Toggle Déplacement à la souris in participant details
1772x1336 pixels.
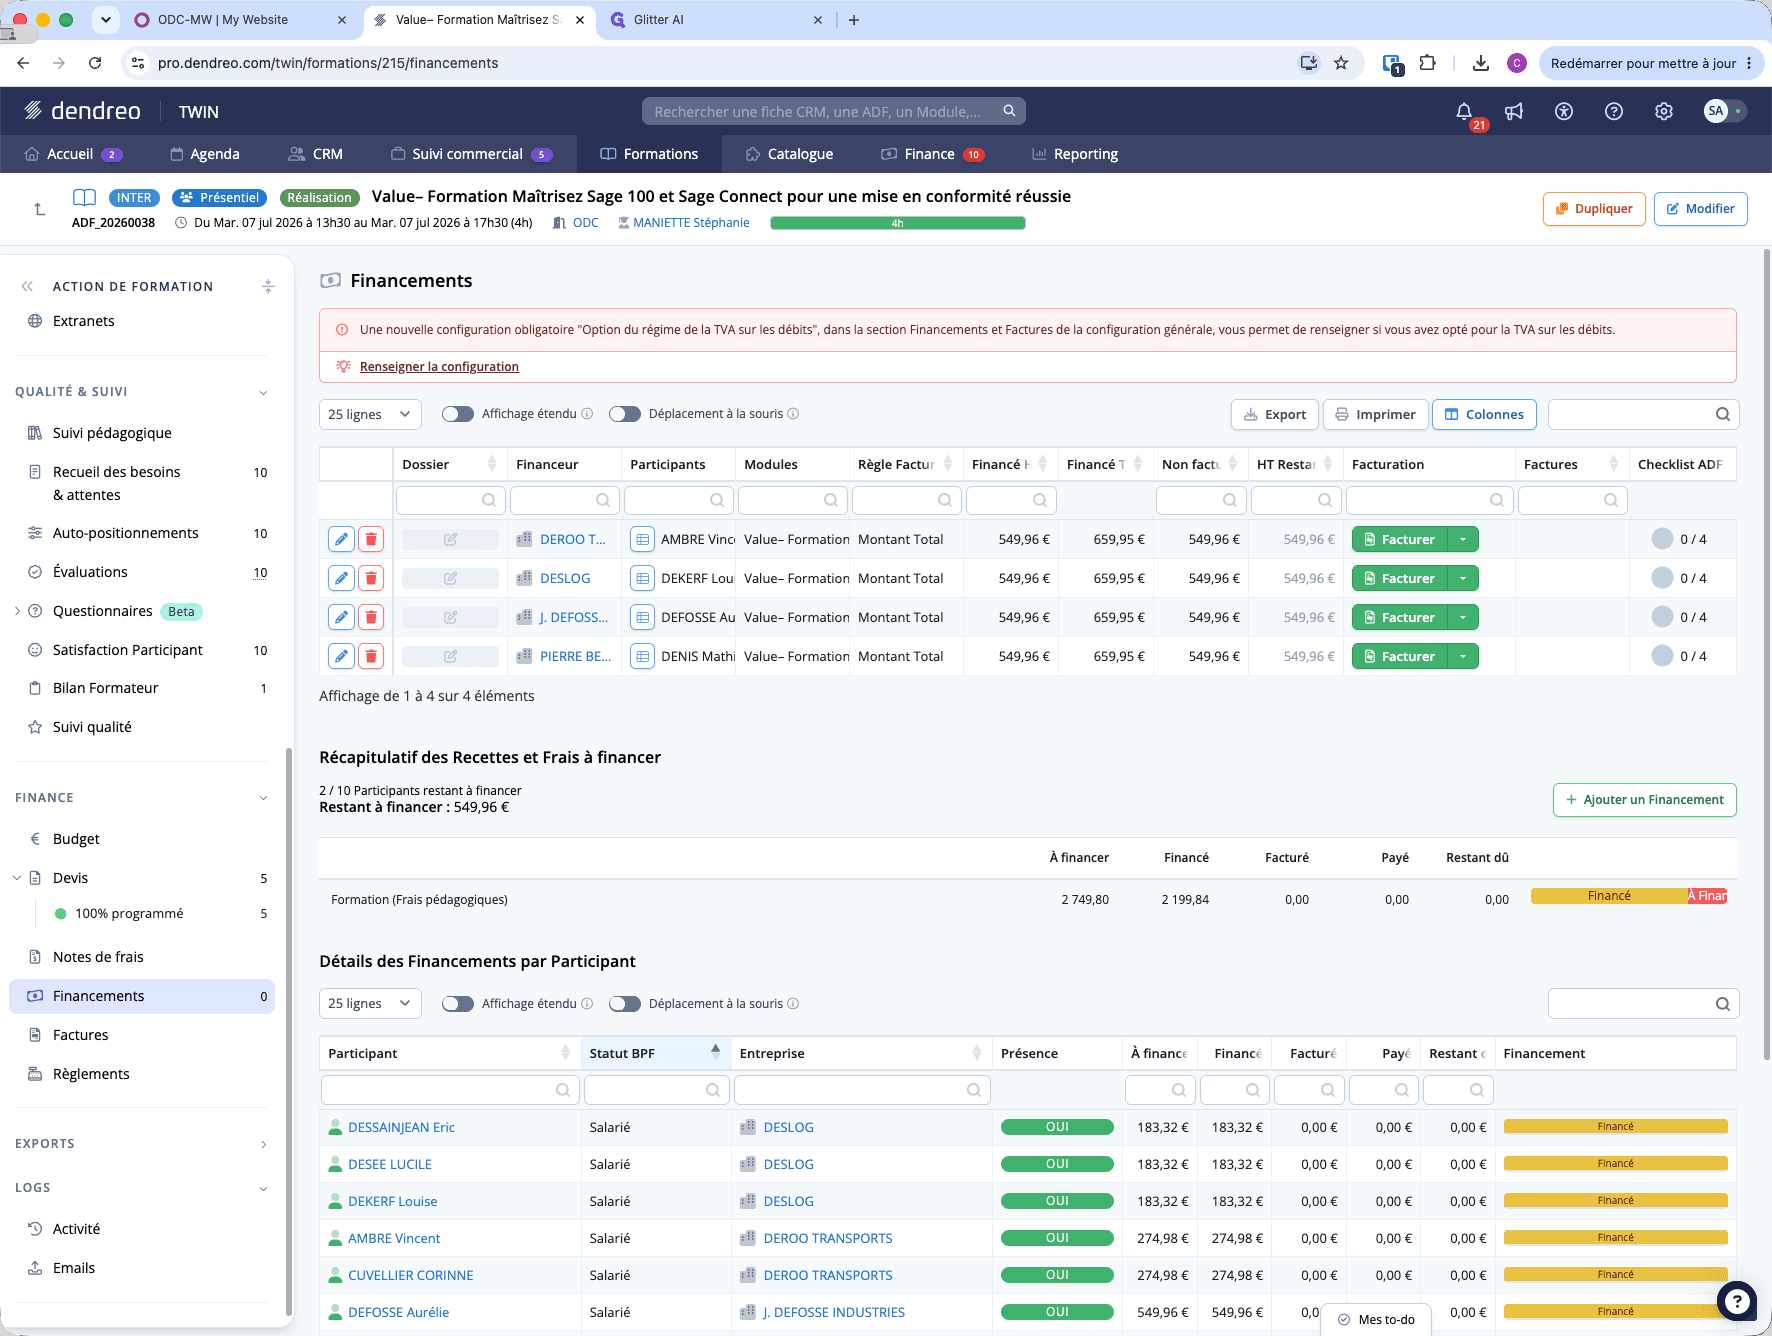point(625,1004)
